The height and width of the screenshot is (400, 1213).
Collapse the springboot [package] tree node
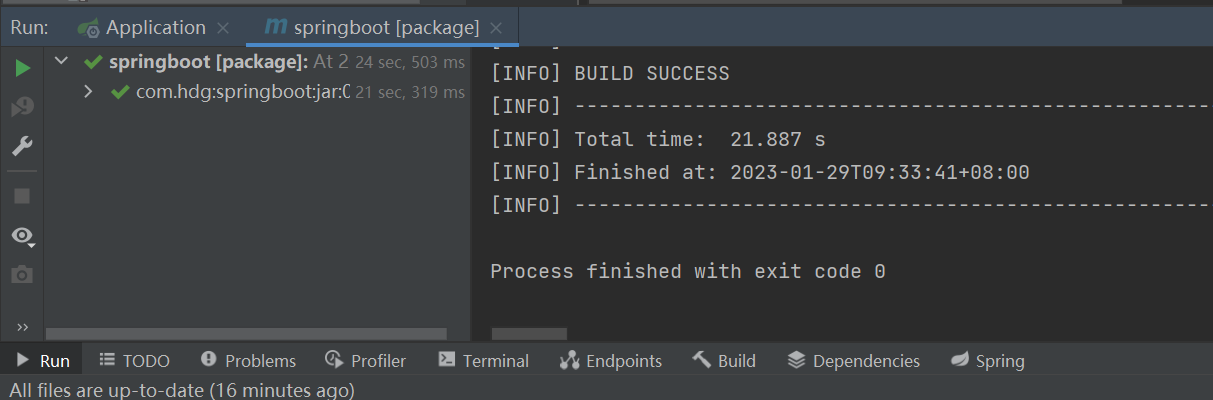pyautogui.click(x=62, y=62)
